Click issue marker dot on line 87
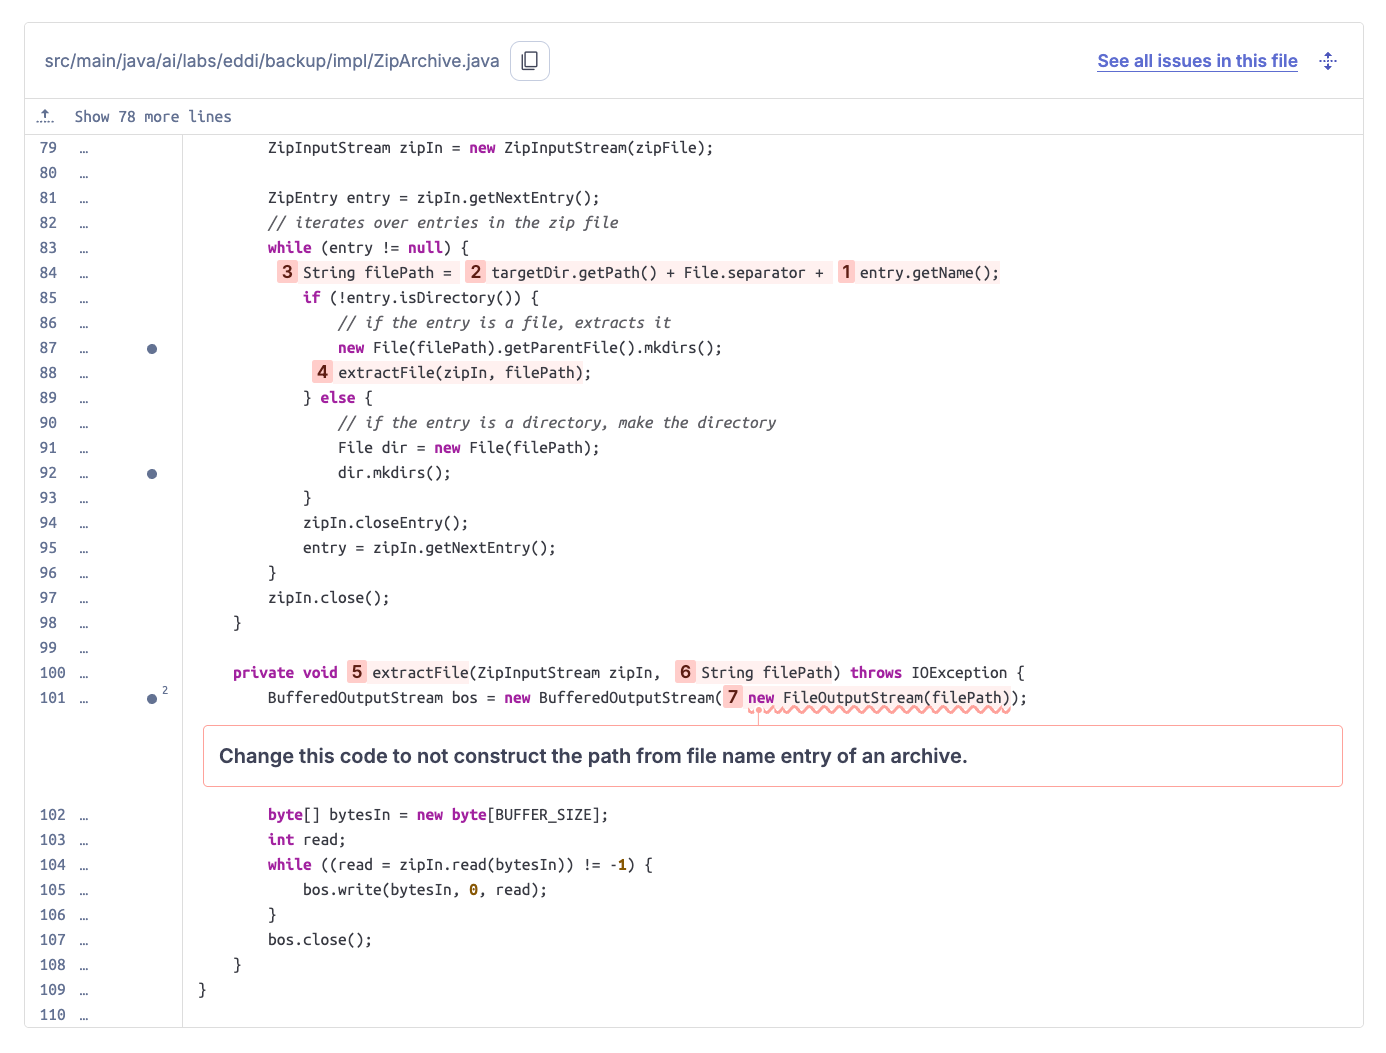The image size is (1386, 1053). point(152,349)
